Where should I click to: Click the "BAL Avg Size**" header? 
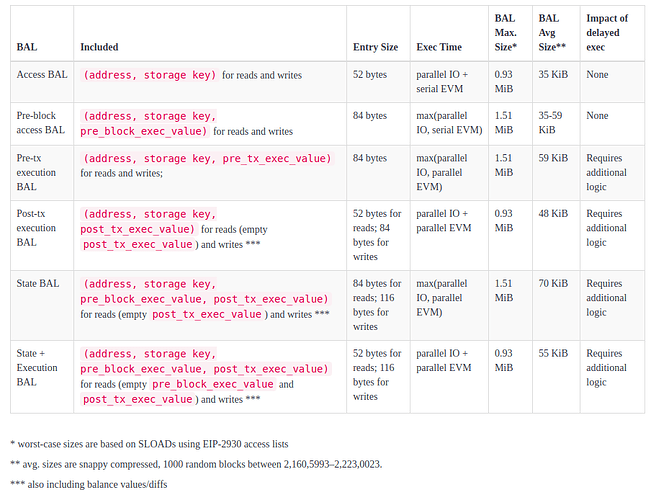coord(552,32)
